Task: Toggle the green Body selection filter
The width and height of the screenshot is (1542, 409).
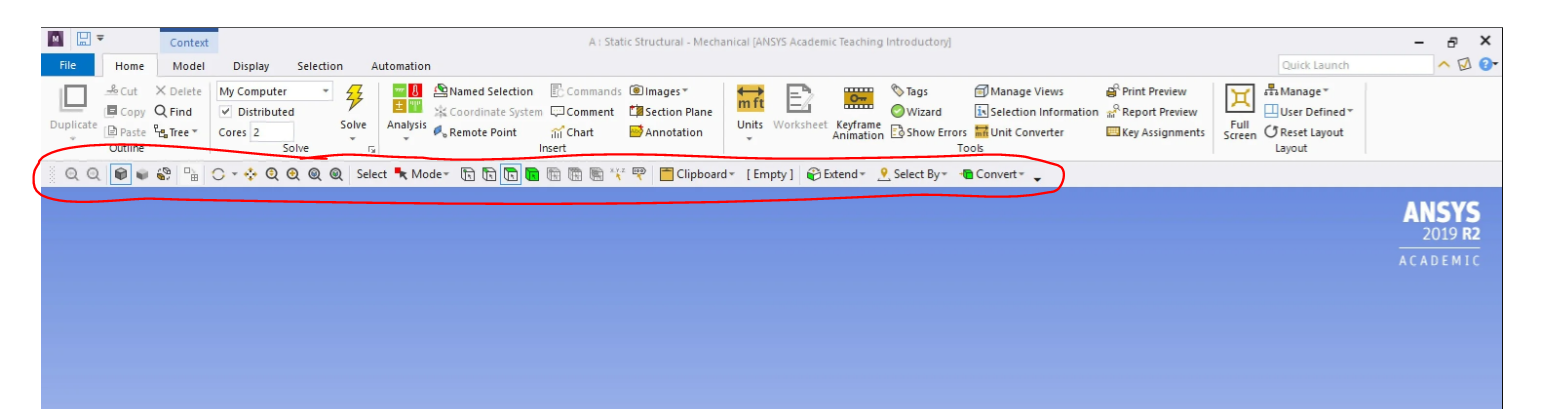Action: (x=532, y=174)
